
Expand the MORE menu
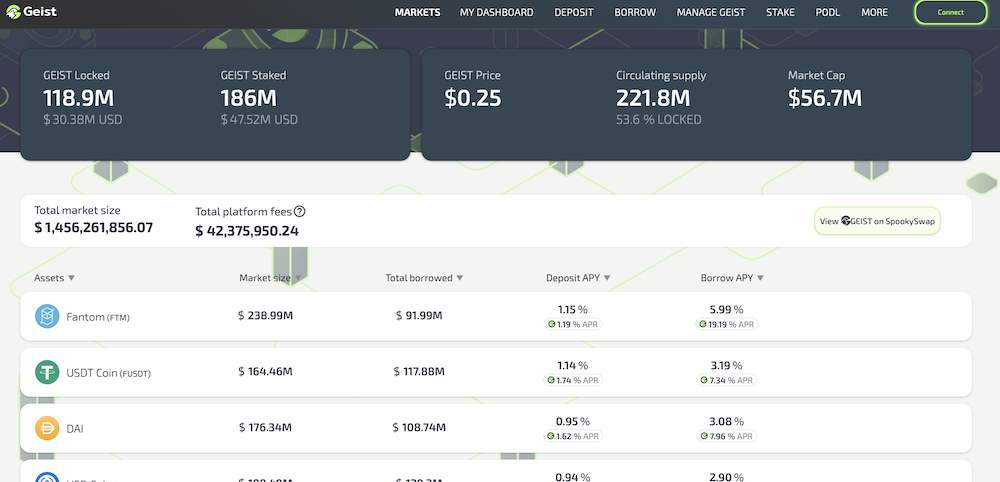pos(874,12)
